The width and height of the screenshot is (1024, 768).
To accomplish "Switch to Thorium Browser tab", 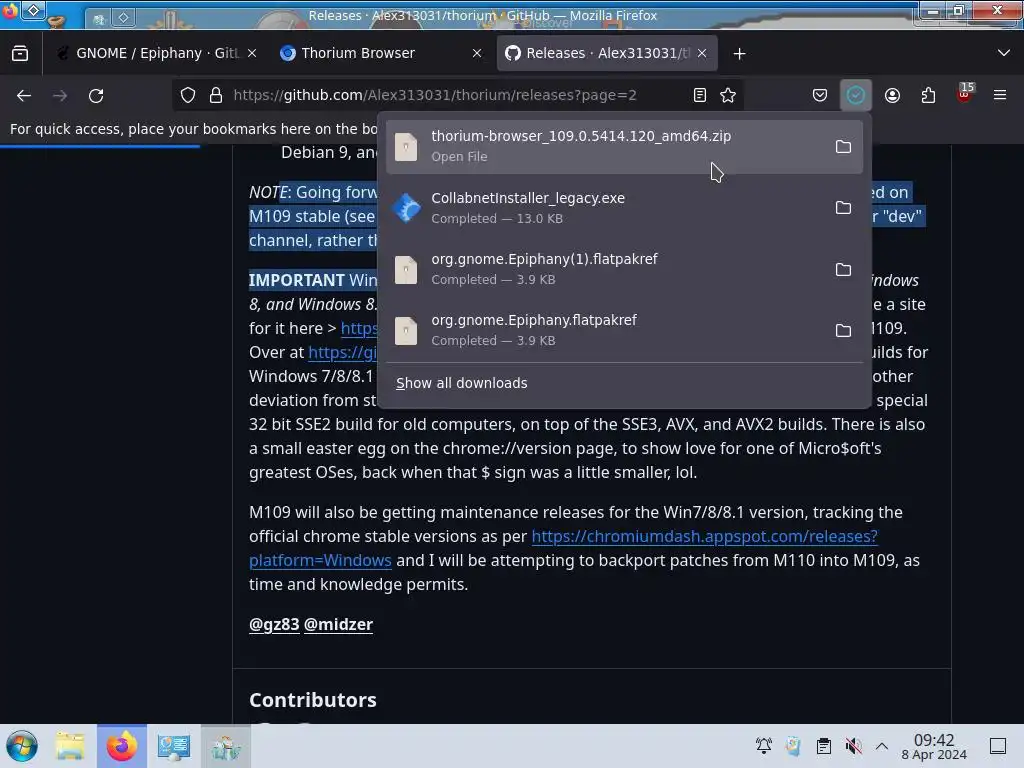I will coord(379,53).
